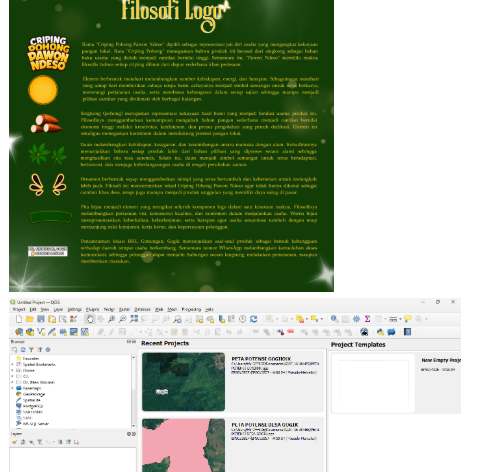Select the Pan Map hand tool

90,319
